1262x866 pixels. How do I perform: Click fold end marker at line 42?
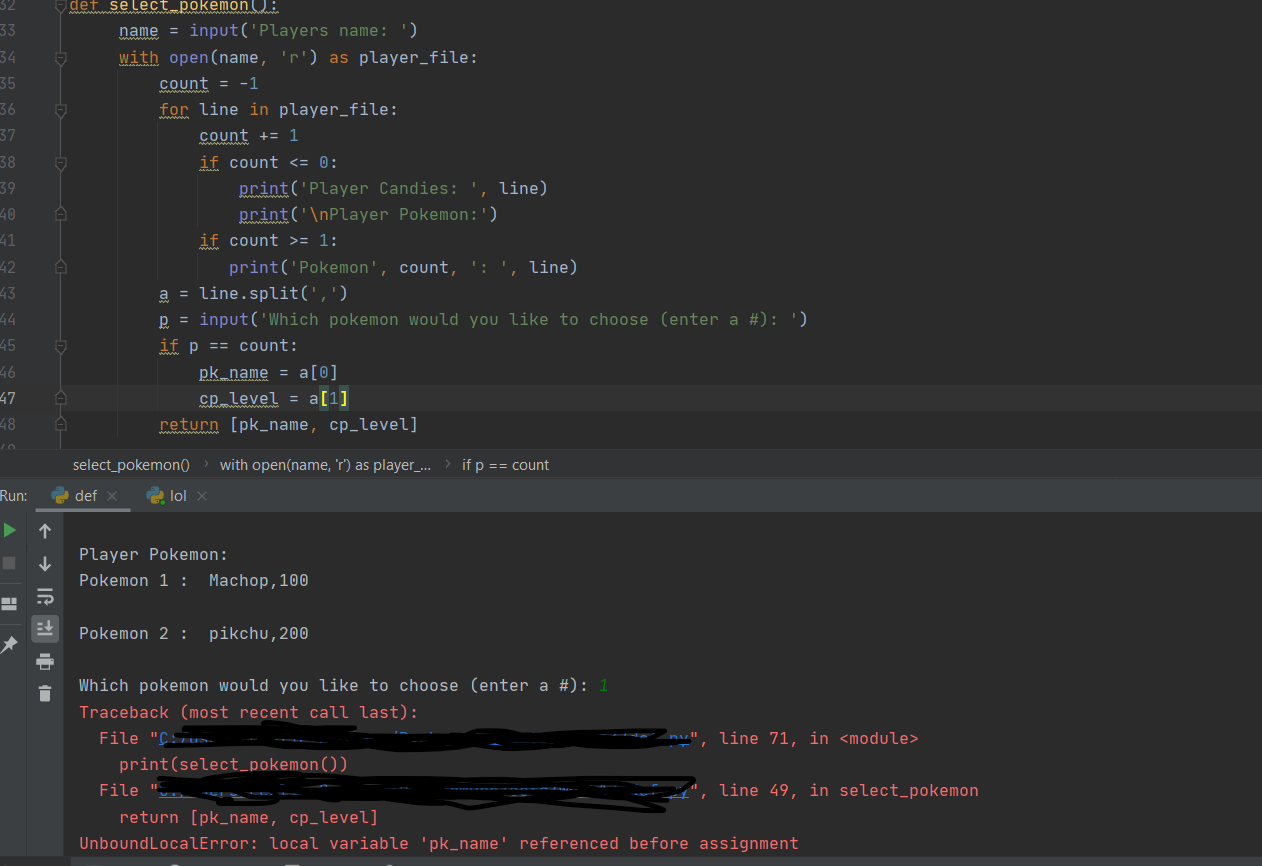click(x=60, y=267)
